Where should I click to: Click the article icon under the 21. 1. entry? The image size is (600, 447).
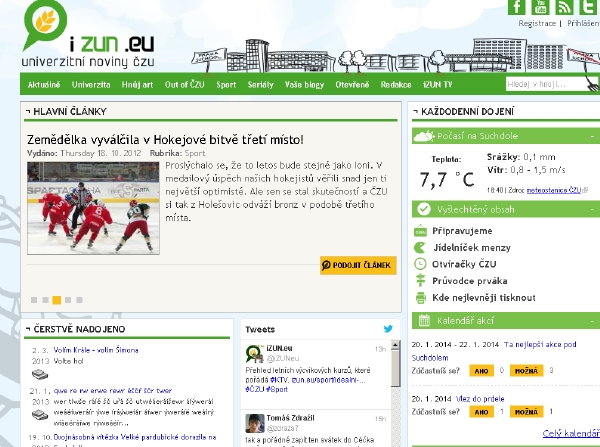tap(40, 415)
